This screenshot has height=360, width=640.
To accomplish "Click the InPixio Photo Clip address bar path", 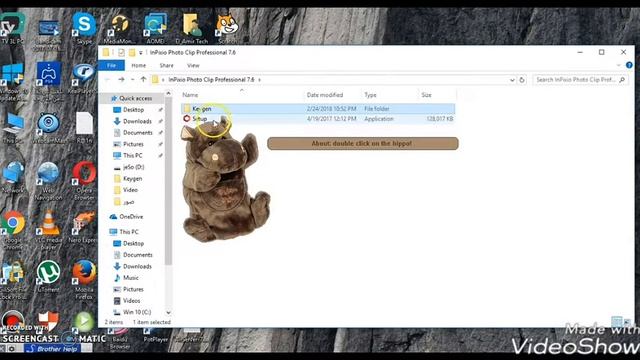I will click(211, 80).
